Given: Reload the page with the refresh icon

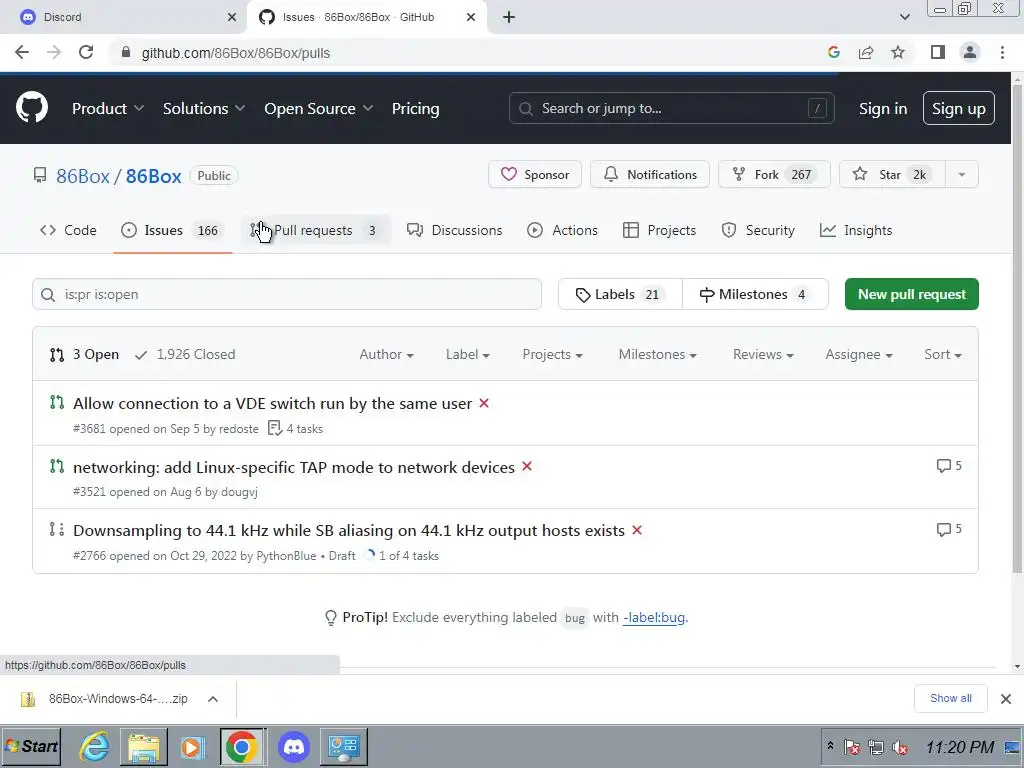Looking at the screenshot, I should [86, 52].
